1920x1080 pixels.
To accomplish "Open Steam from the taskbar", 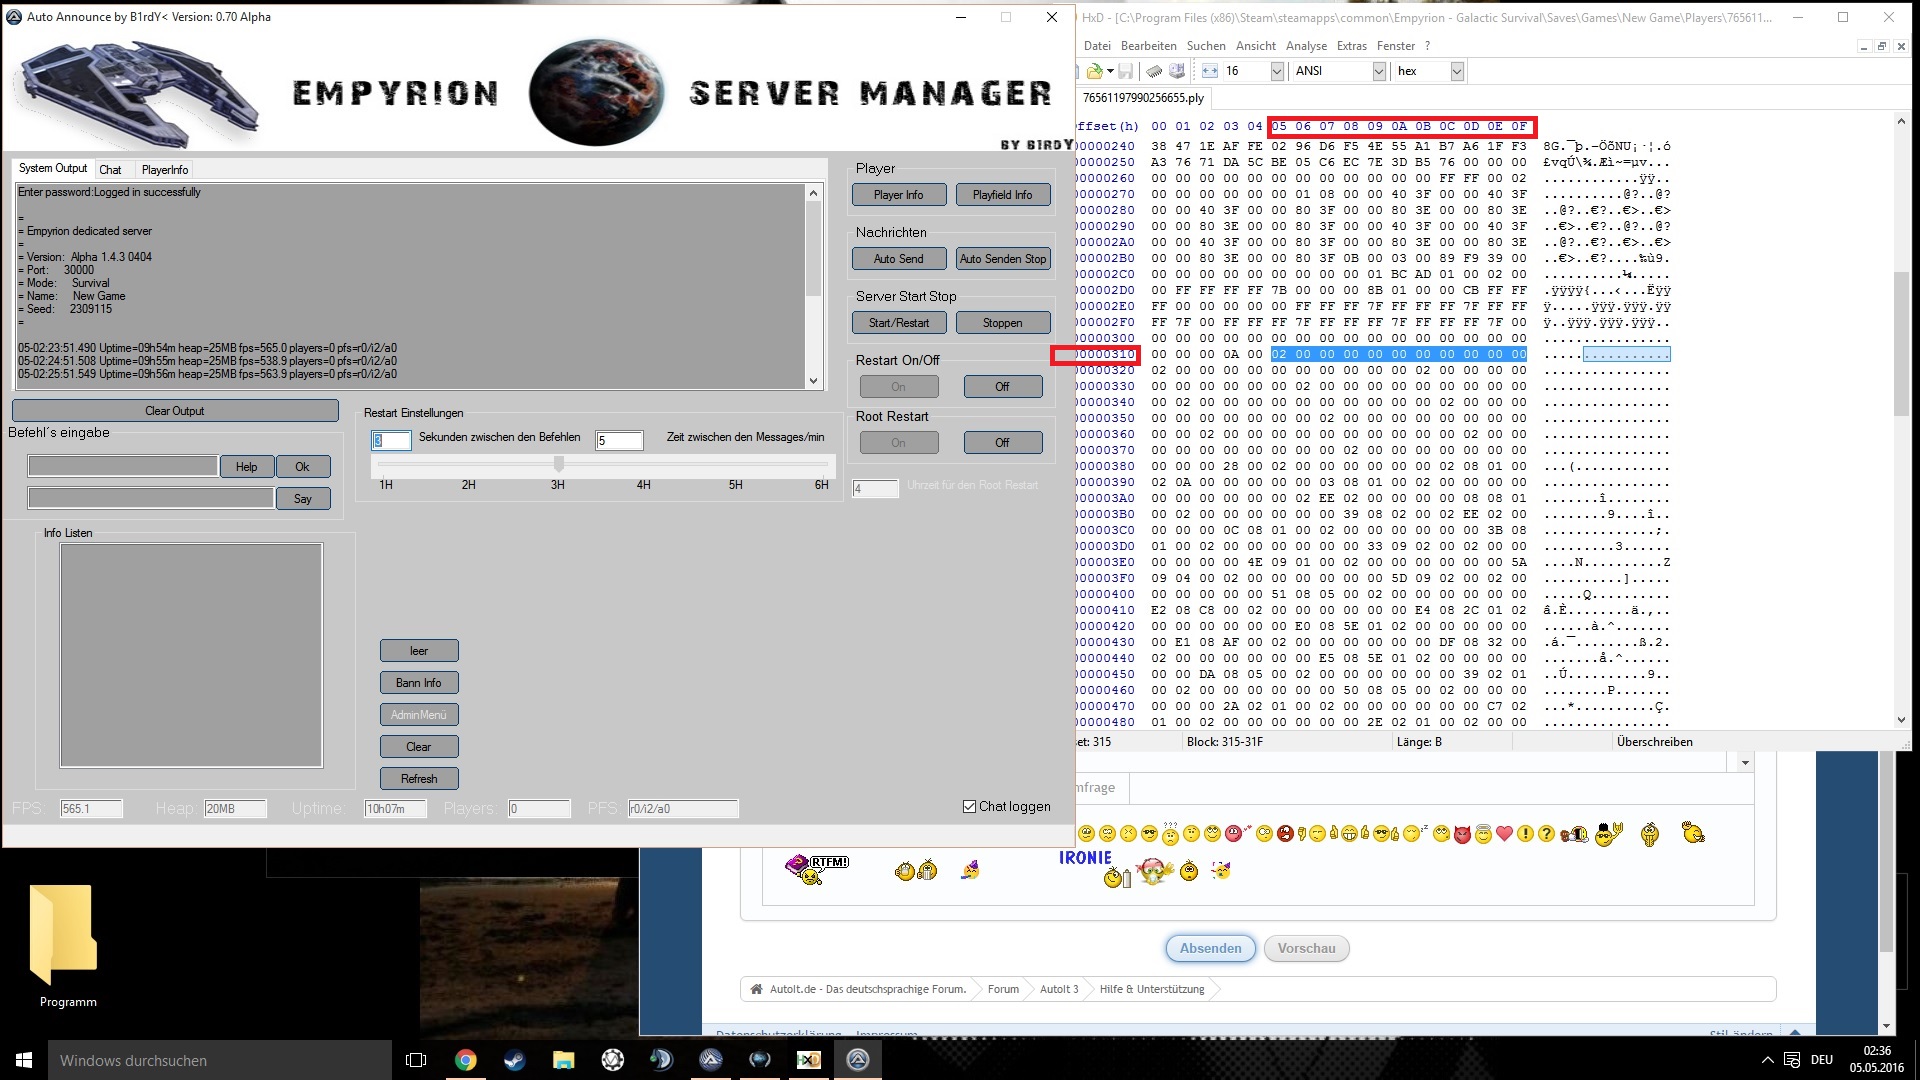I will coord(515,1060).
